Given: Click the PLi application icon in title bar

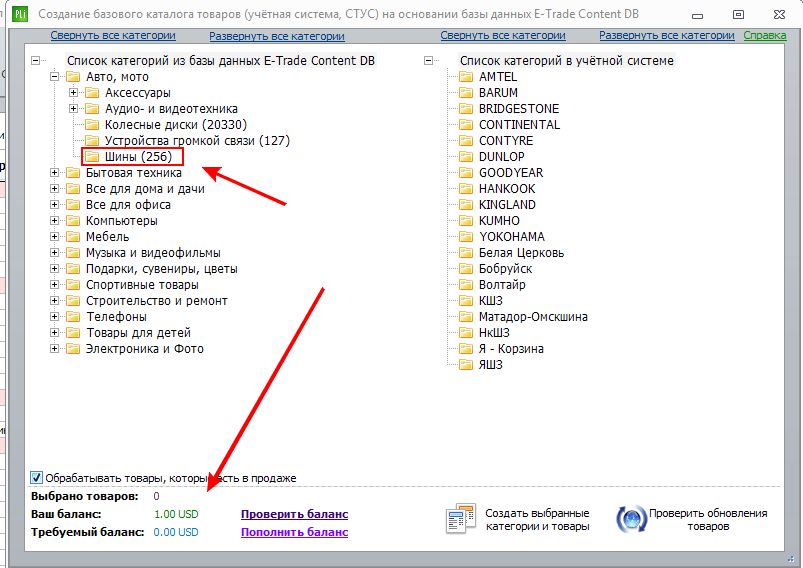Looking at the screenshot, I should click(19, 14).
